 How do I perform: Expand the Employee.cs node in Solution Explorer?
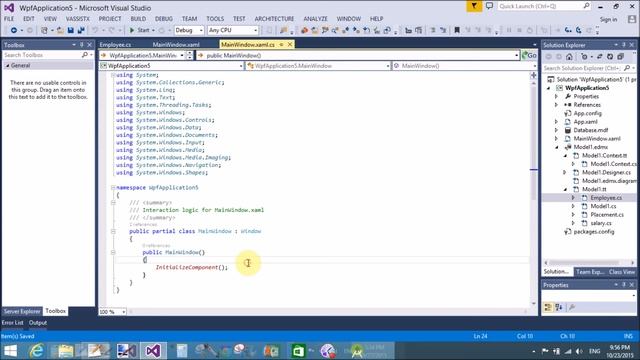tap(573, 198)
